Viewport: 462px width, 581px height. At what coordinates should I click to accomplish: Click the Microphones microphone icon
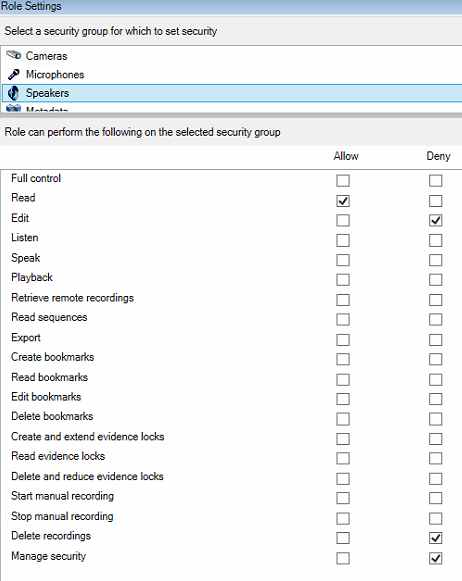14,74
